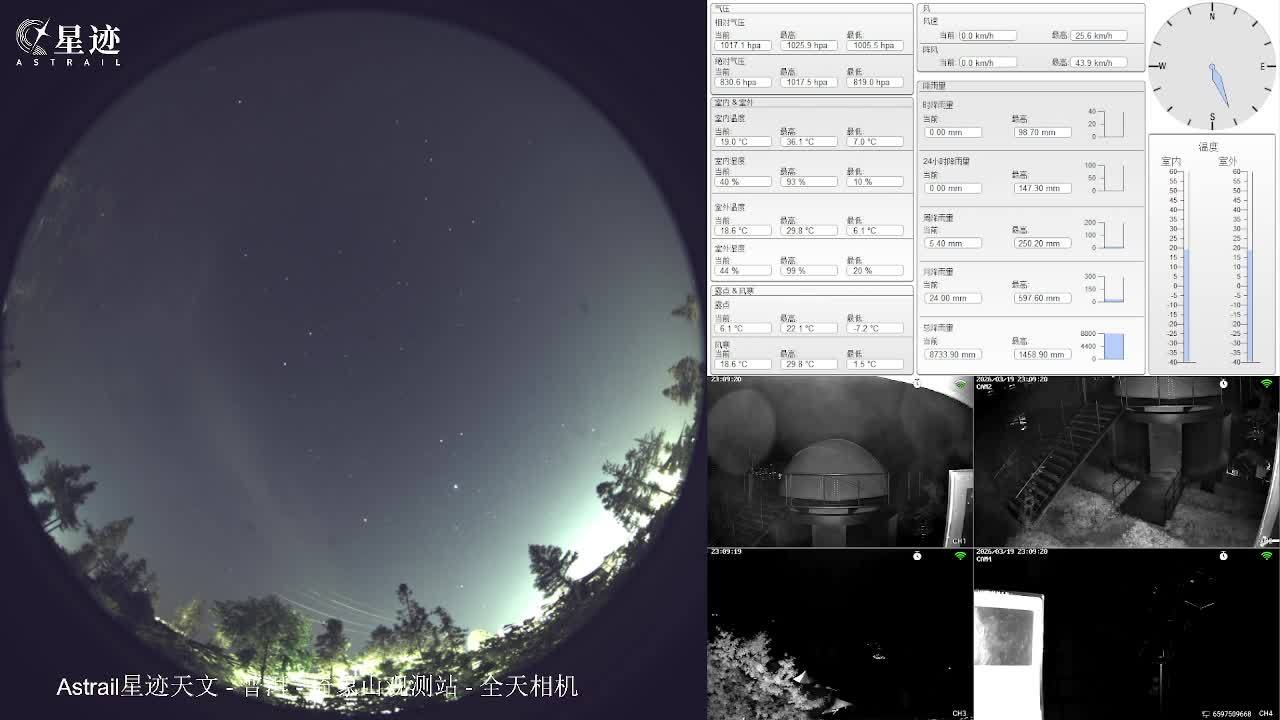This screenshot has width=1280, height=720.
Task: Click the Astrail star logo
Action: [x=34, y=38]
